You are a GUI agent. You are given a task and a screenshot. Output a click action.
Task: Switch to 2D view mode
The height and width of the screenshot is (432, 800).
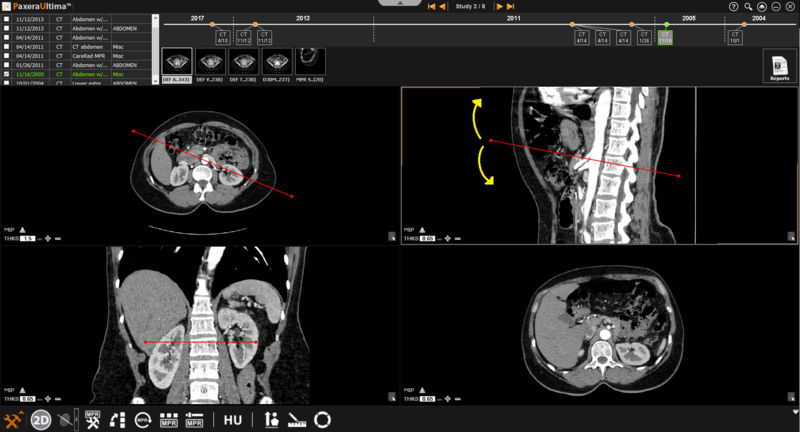click(x=41, y=420)
